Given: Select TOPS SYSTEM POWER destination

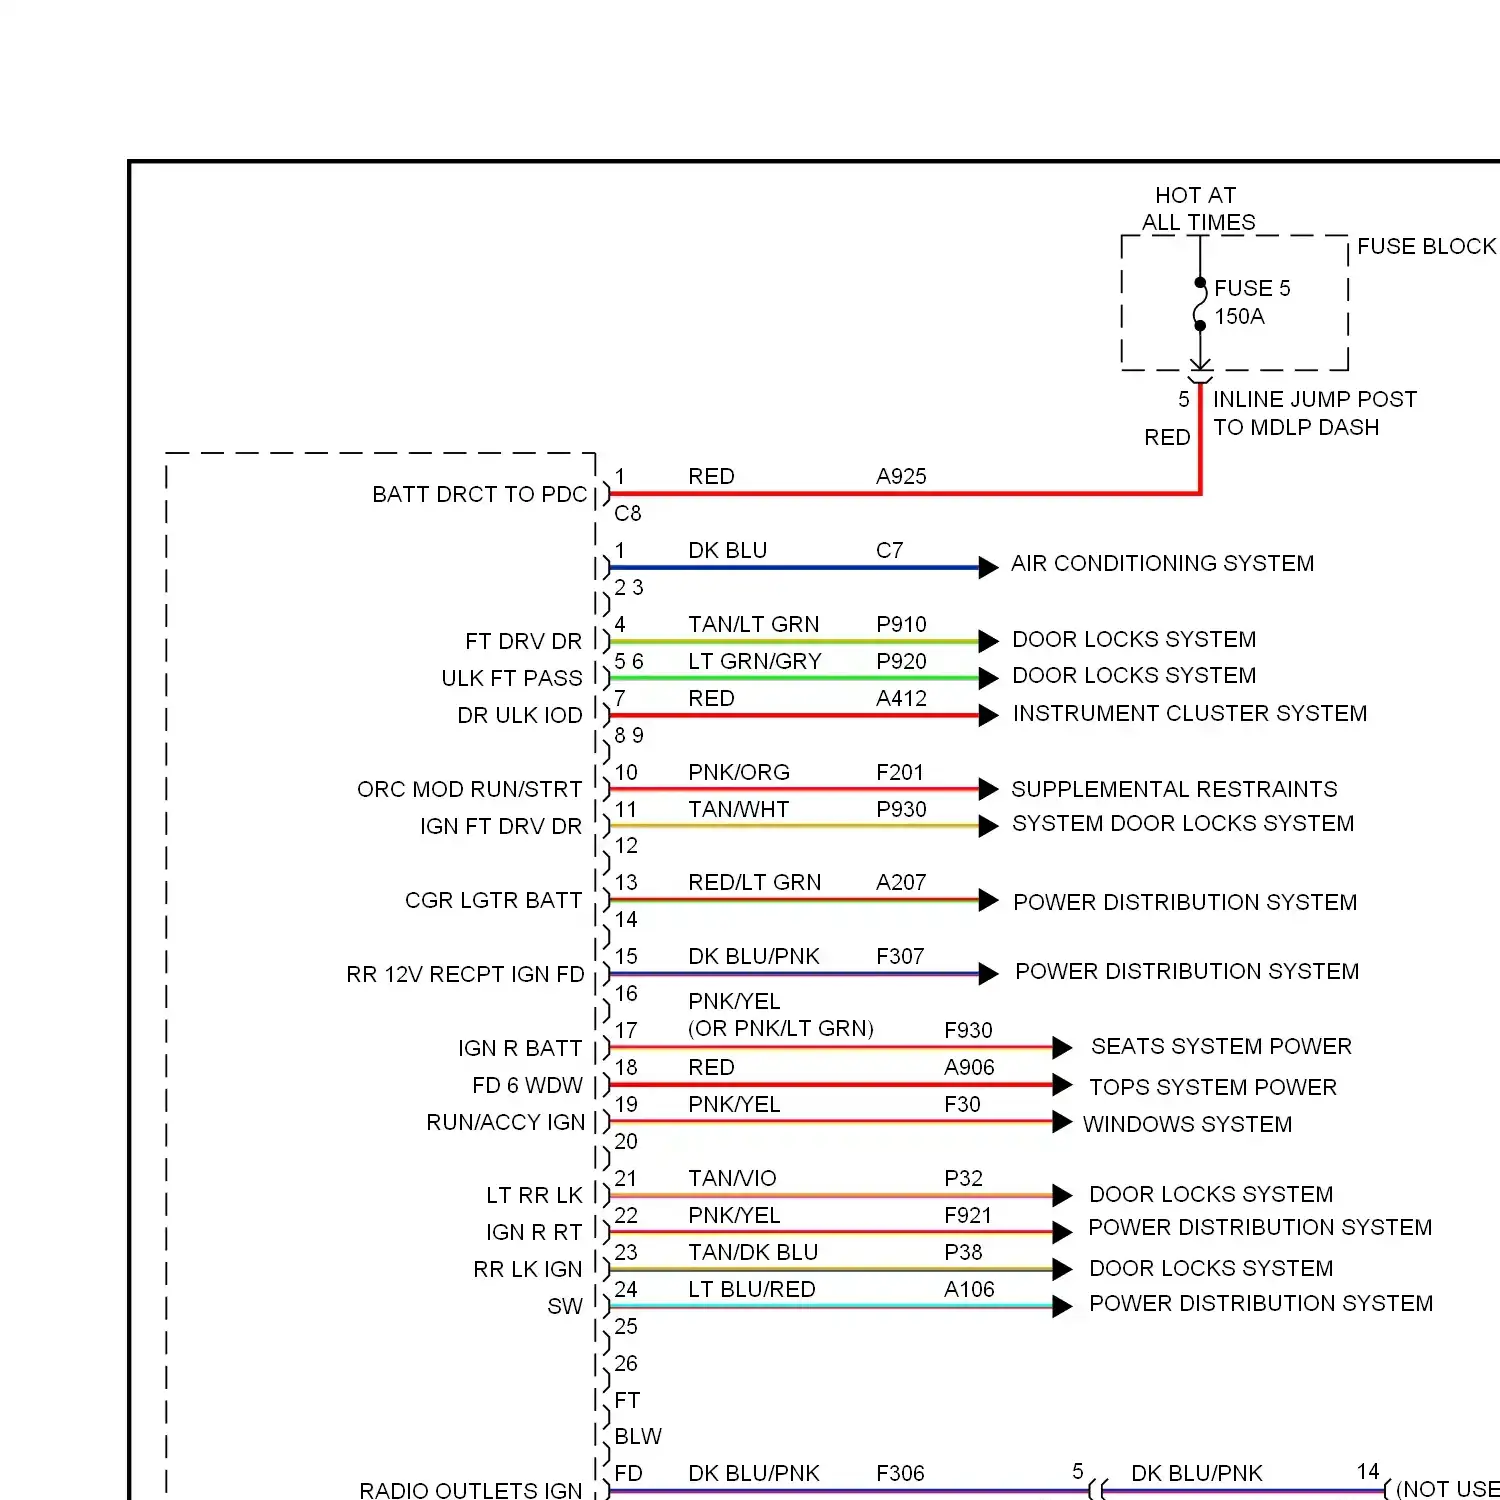Looking at the screenshot, I should (1213, 1087).
